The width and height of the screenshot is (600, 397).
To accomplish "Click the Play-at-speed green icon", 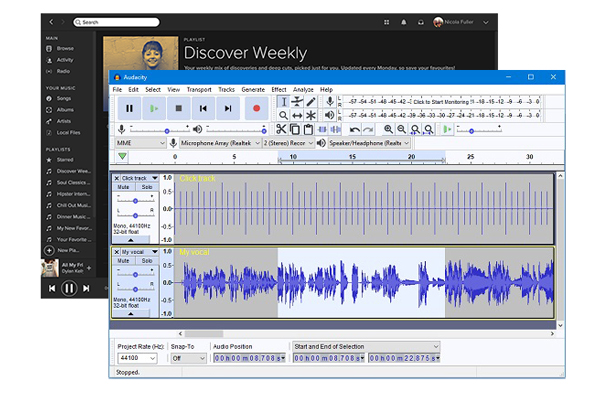I will (447, 129).
